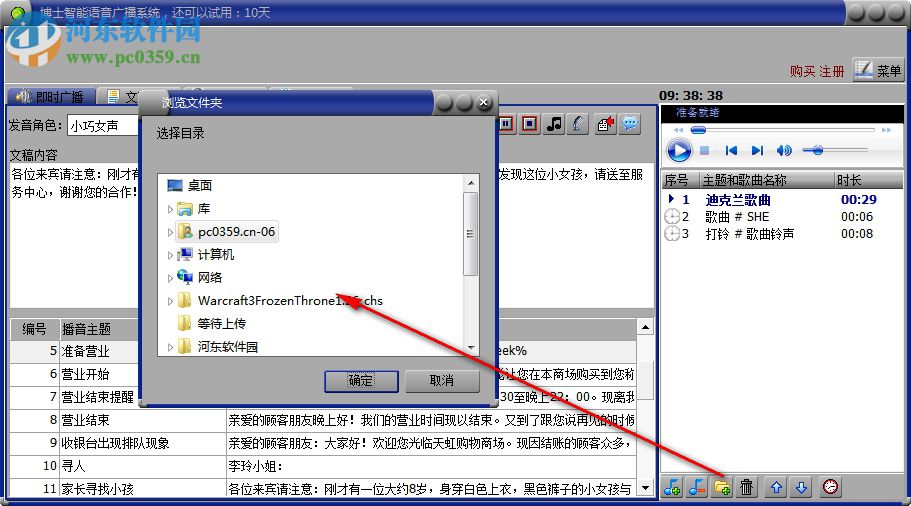Switch to the 即时广播 tab
The width and height of the screenshot is (911, 506).
pyautogui.click(x=51, y=96)
